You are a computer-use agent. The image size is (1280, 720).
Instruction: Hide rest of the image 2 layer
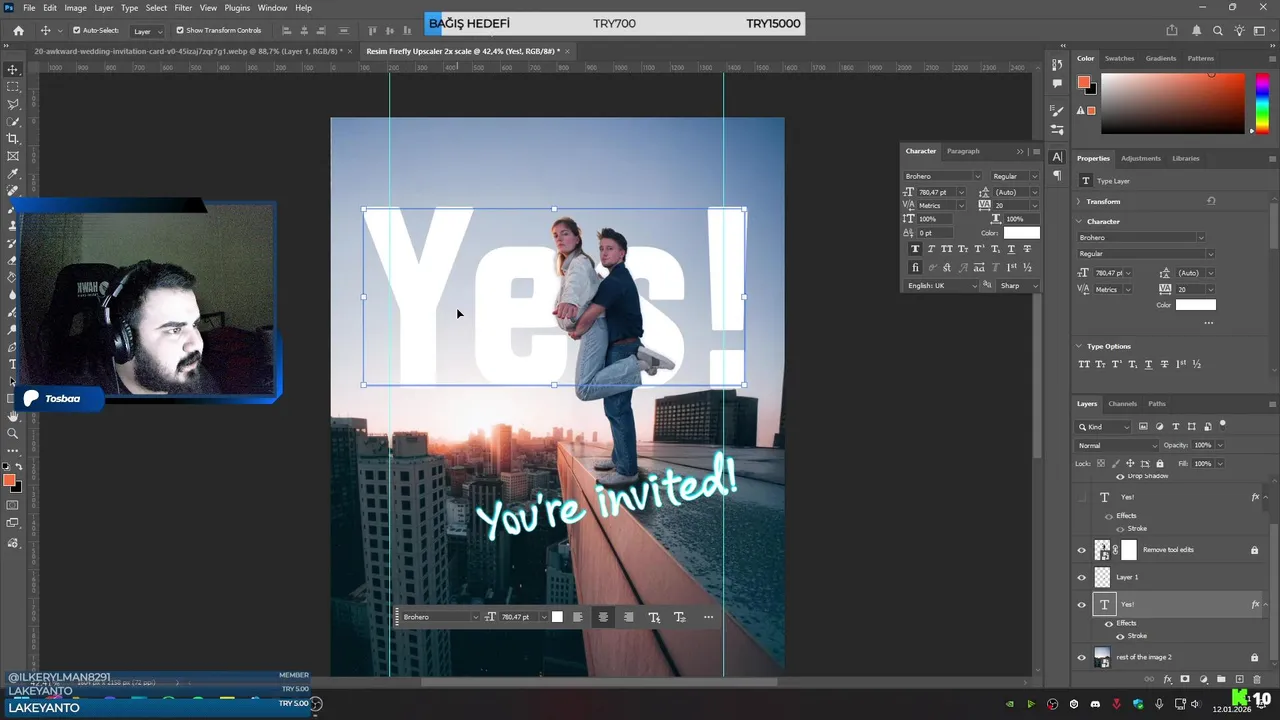[1081, 658]
